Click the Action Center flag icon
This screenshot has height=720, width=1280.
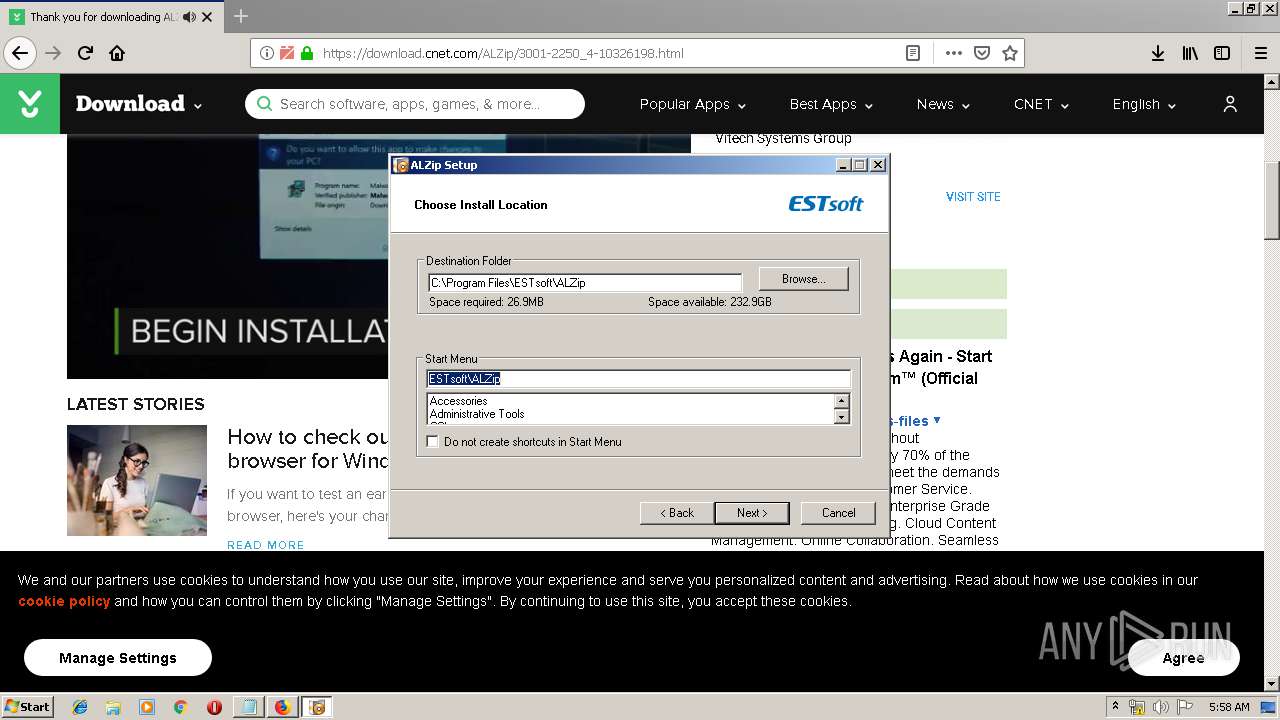(1184, 707)
